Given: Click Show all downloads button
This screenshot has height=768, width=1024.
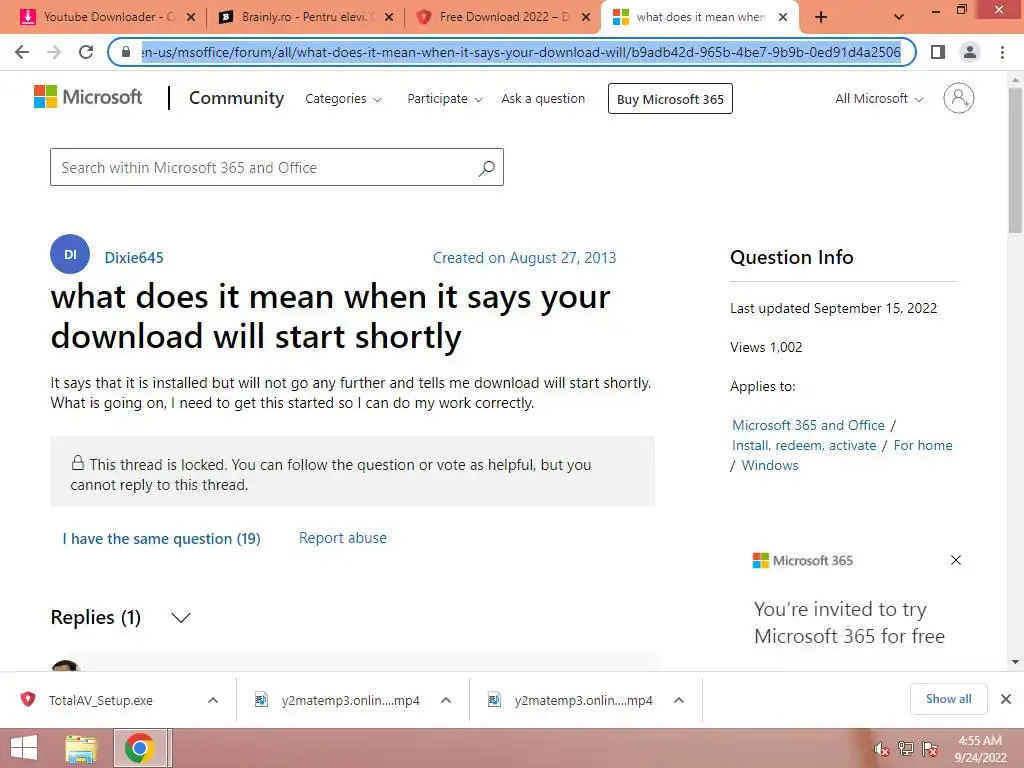Looking at the screenshot, I should tap(948, 699).
